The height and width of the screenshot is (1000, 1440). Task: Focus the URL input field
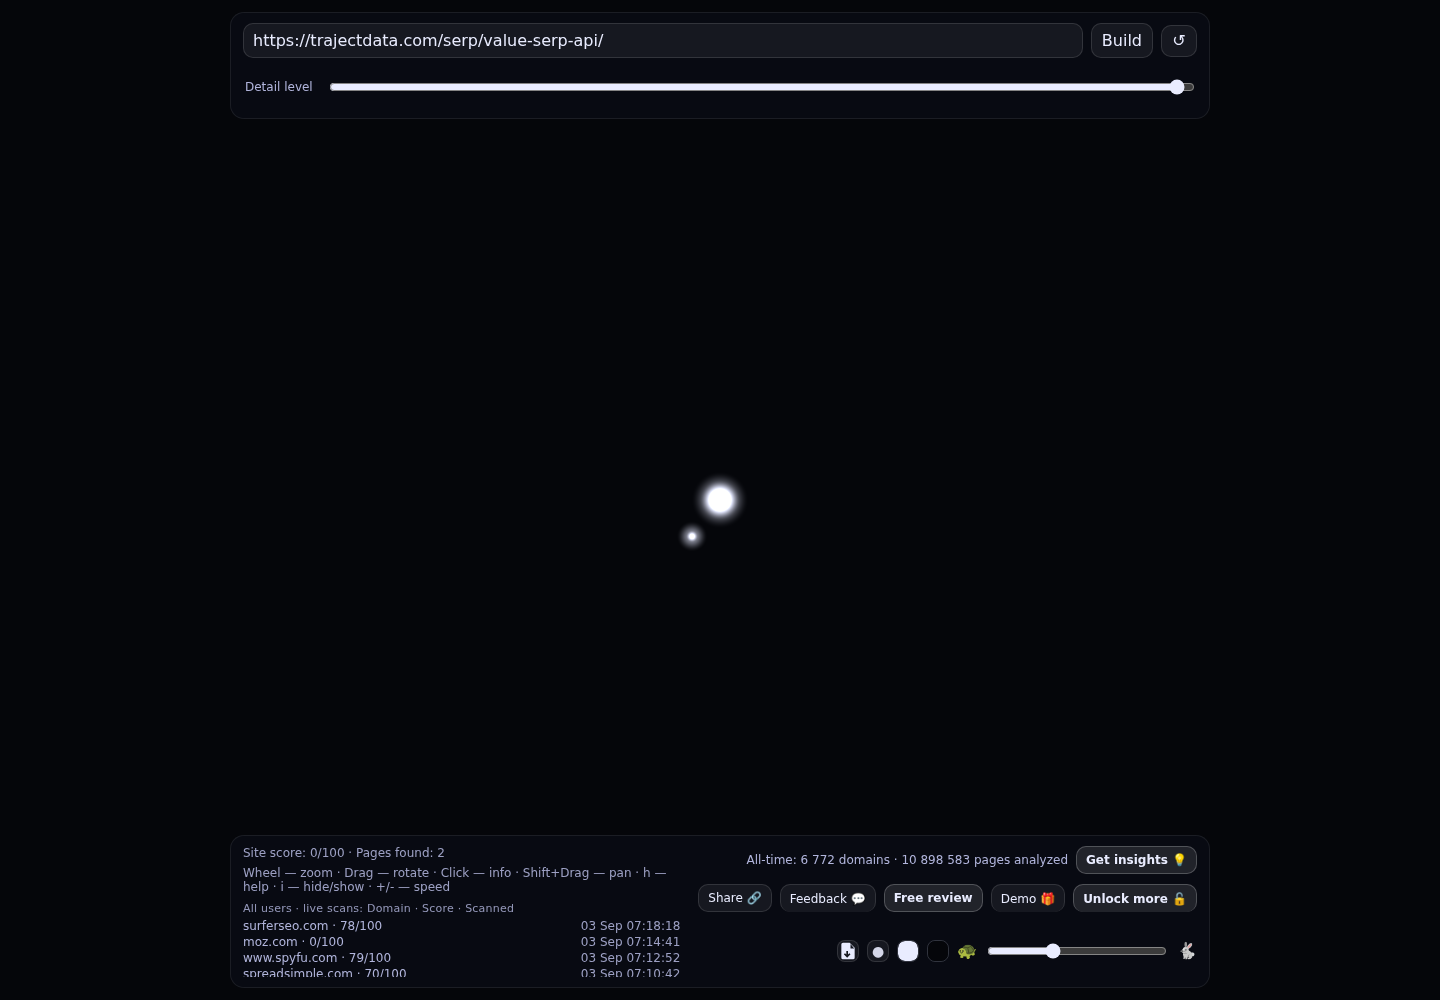[x=663, y=41]
